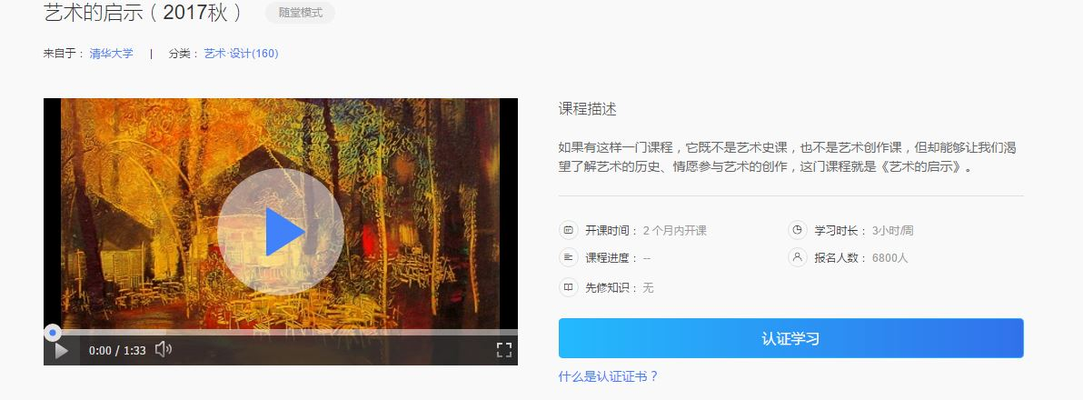Open the 什么是认证证书？ link
The image size is (1083, 400).
click(608, 377)
